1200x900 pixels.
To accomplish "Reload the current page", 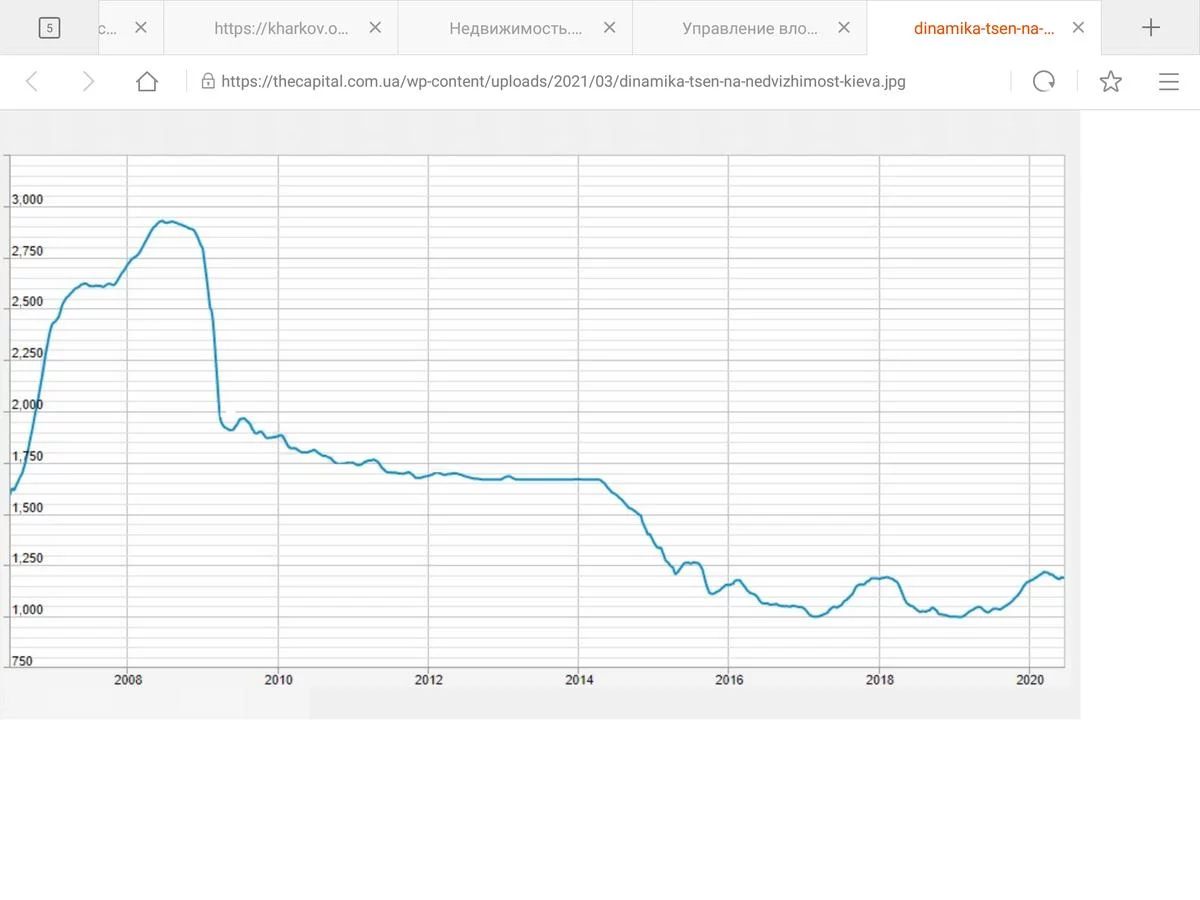I will [x=1044, y=82].
